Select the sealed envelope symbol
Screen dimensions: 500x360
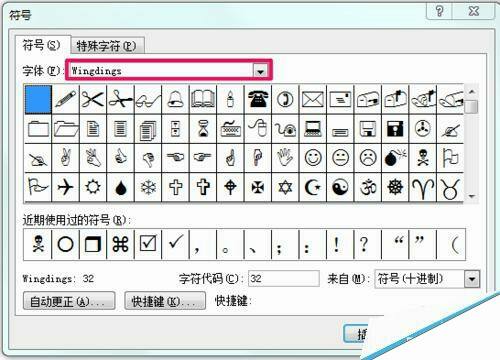313,99
